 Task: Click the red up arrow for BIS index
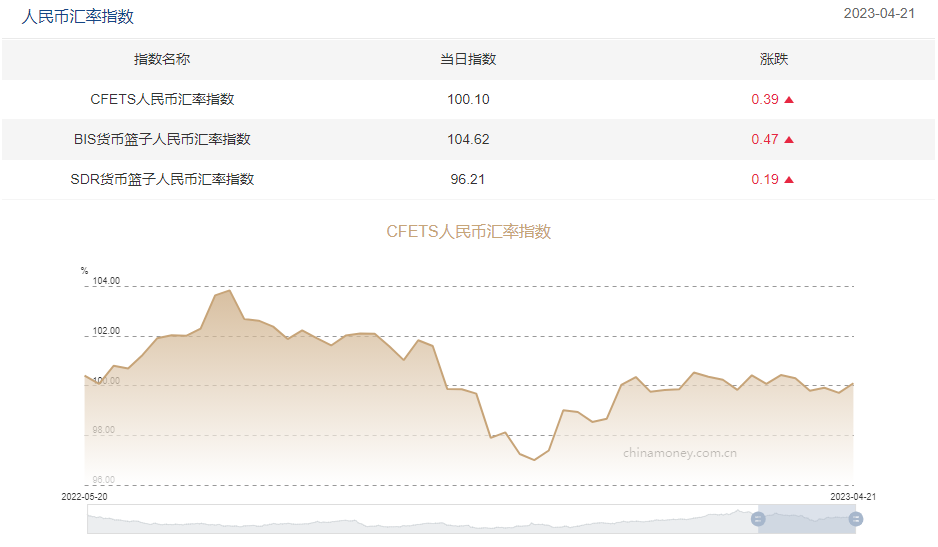tap(789, 140)
